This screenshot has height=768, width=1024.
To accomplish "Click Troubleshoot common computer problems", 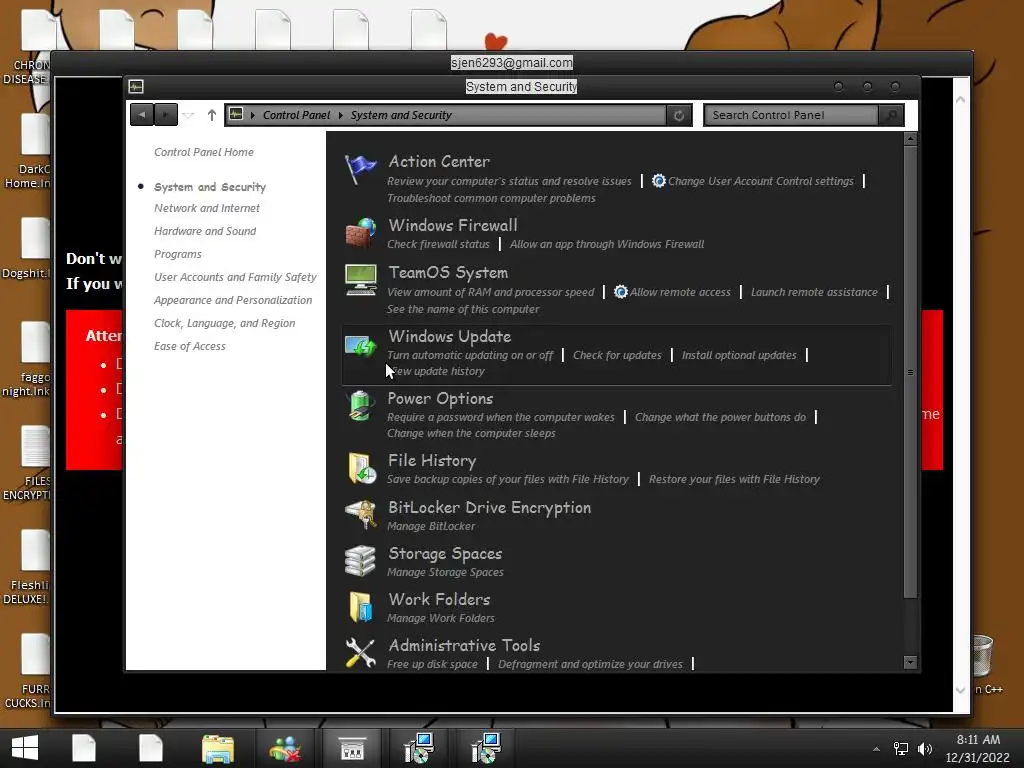I will (491, 199).
